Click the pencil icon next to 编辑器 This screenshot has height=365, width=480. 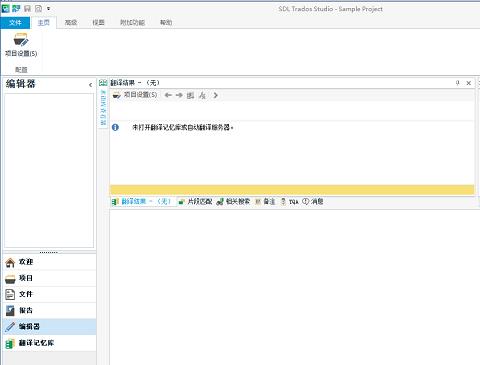10,327
